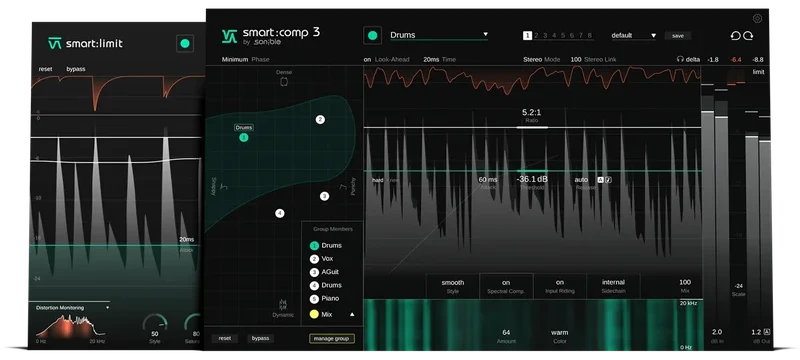Screen dimensions: 800x360
Task: Click the 5.2:1 Ratio handle
Action: click(532, 127)
